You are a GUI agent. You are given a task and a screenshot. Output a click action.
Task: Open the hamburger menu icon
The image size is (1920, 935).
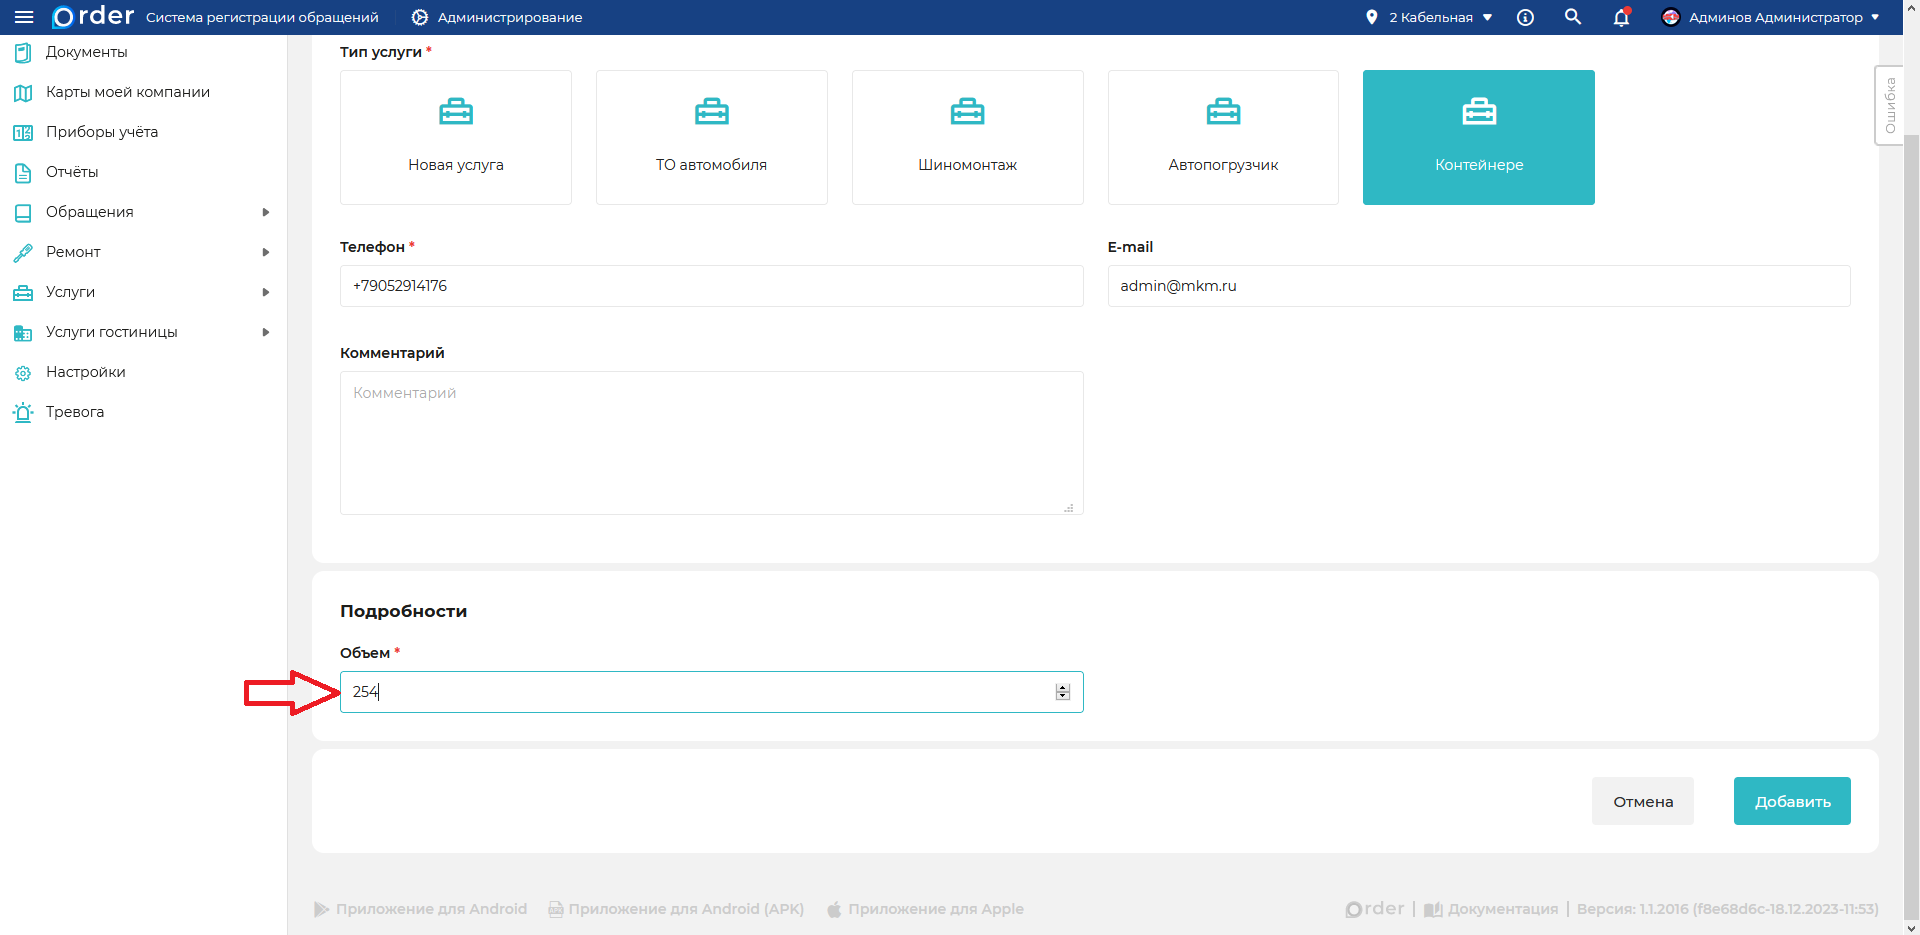click(24, 17)
